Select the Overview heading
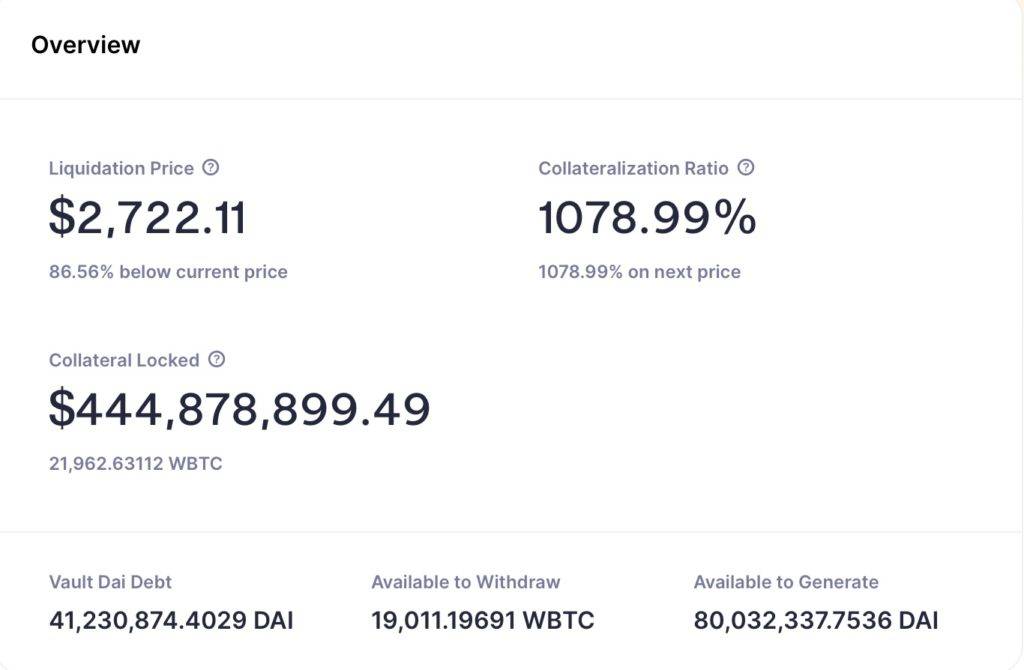Image resolution: width=1024 pixels, height=670 pixels. coord(86,44)
